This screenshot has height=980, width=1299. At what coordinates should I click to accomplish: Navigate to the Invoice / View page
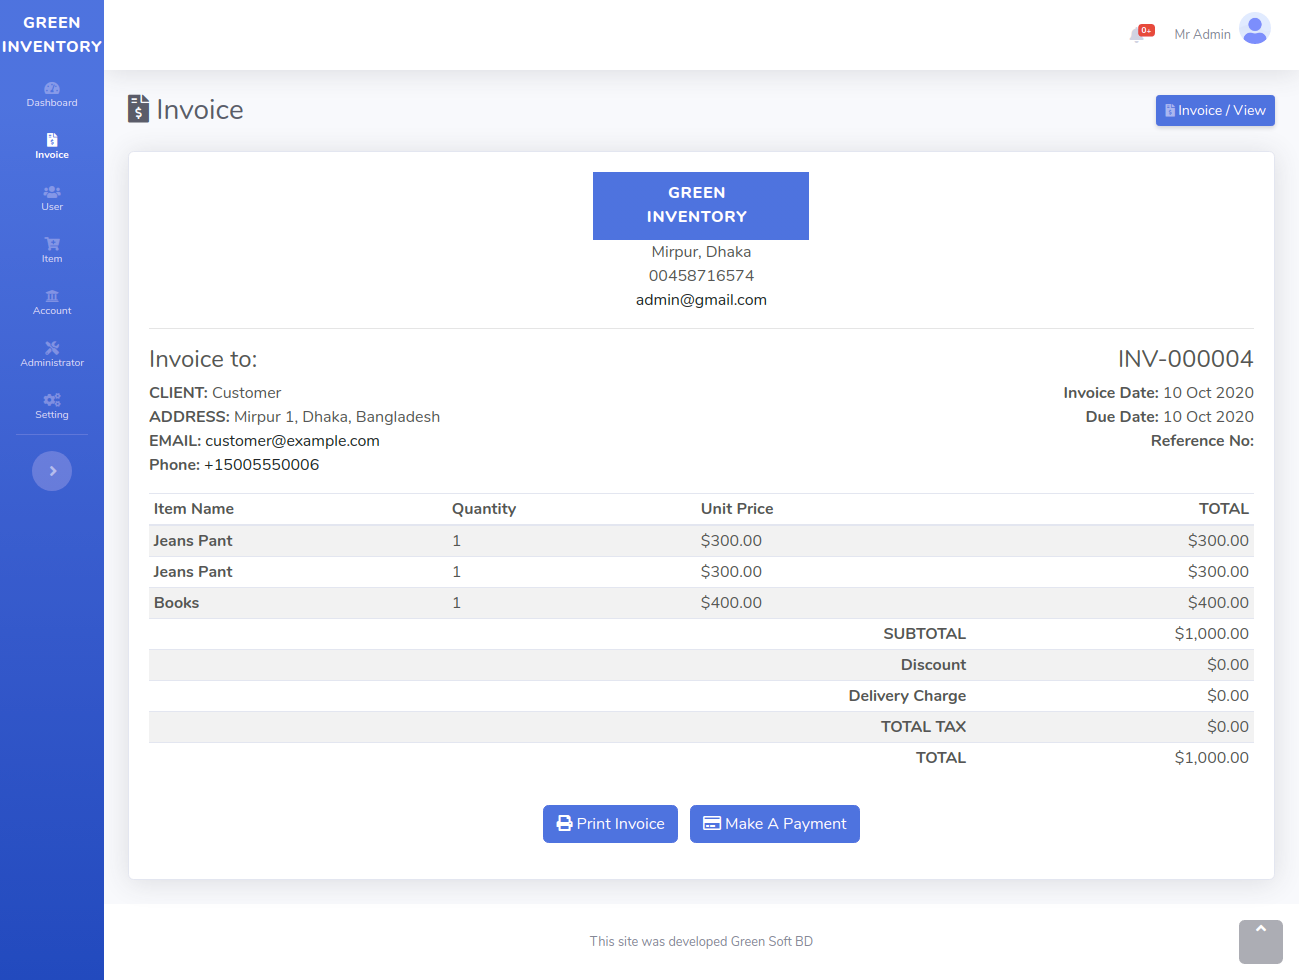tap(1214, 110)
